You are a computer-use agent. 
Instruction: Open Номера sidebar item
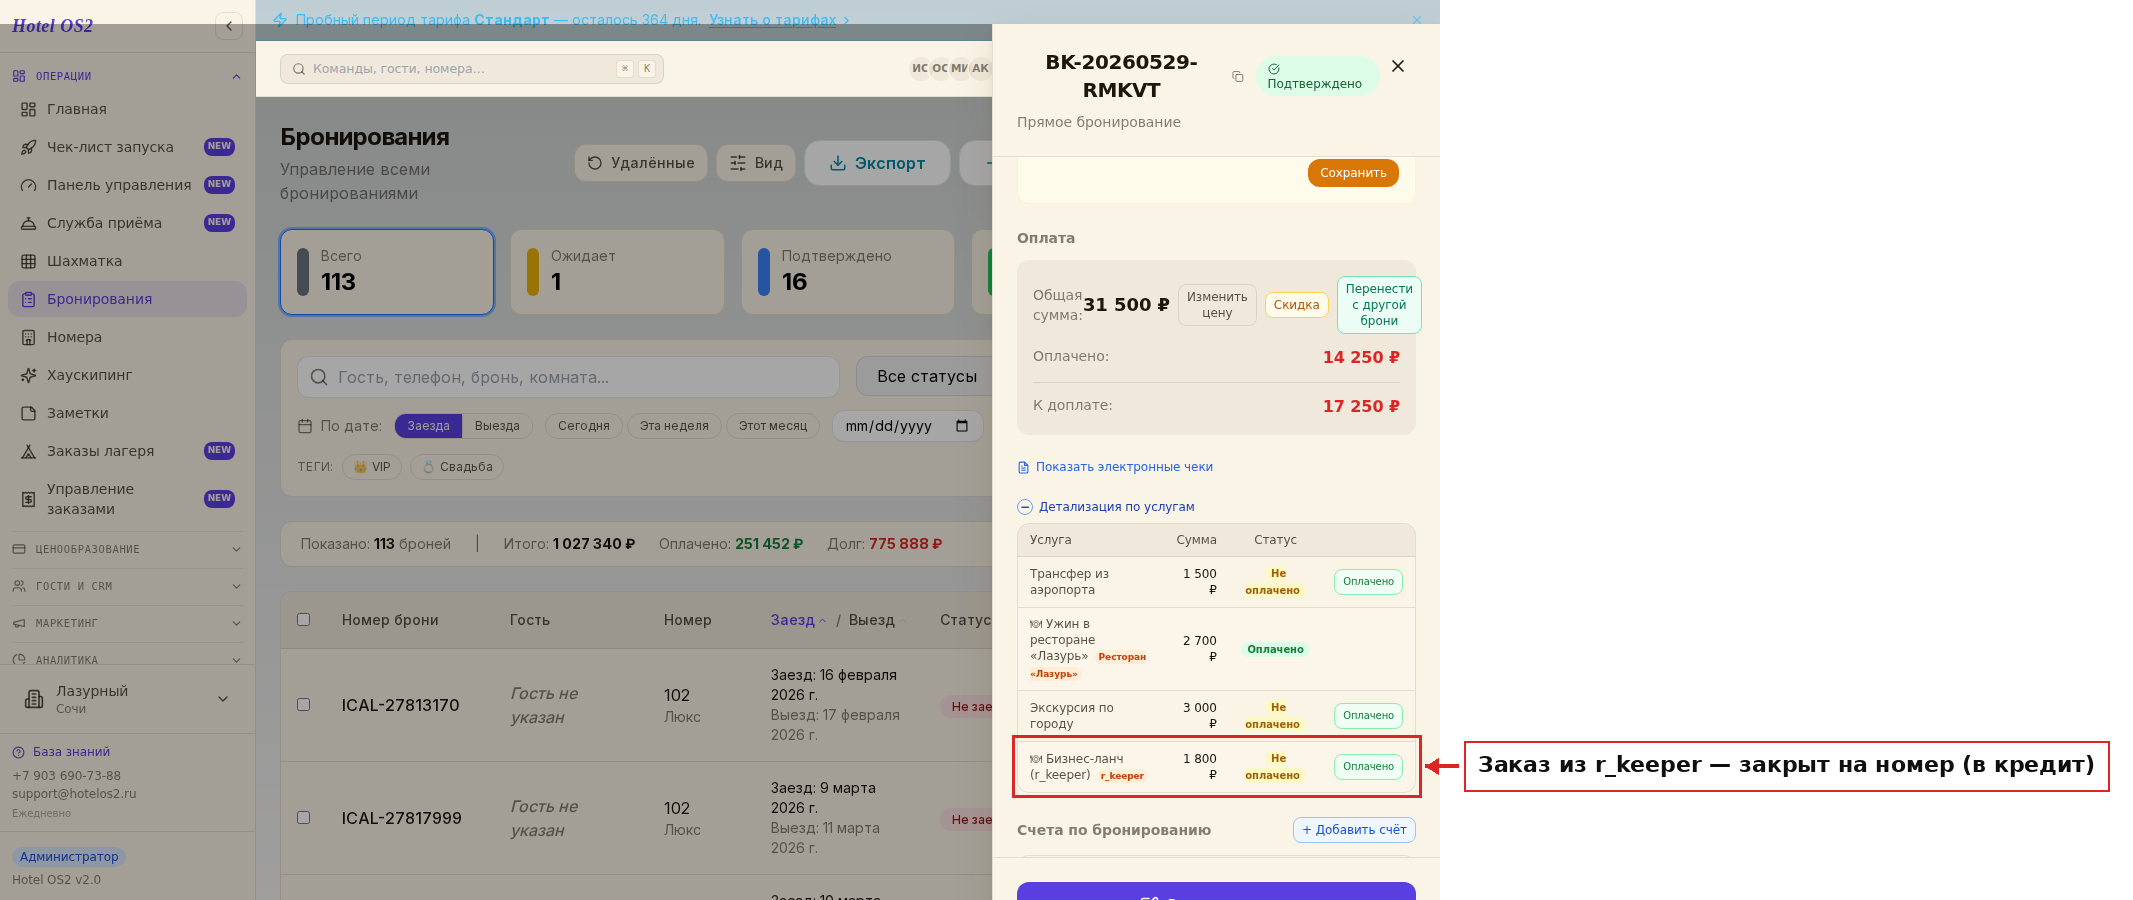pos(127,337)
